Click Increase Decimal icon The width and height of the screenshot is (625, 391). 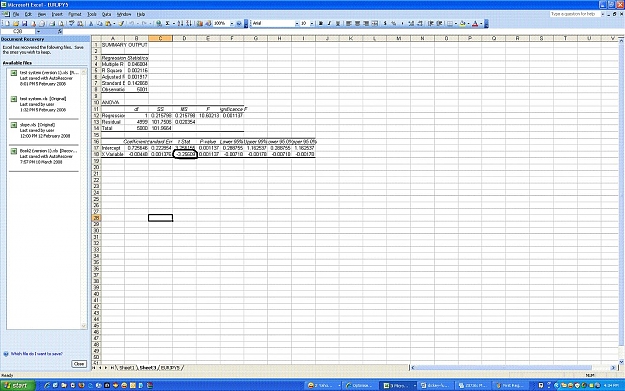(411, 24)
